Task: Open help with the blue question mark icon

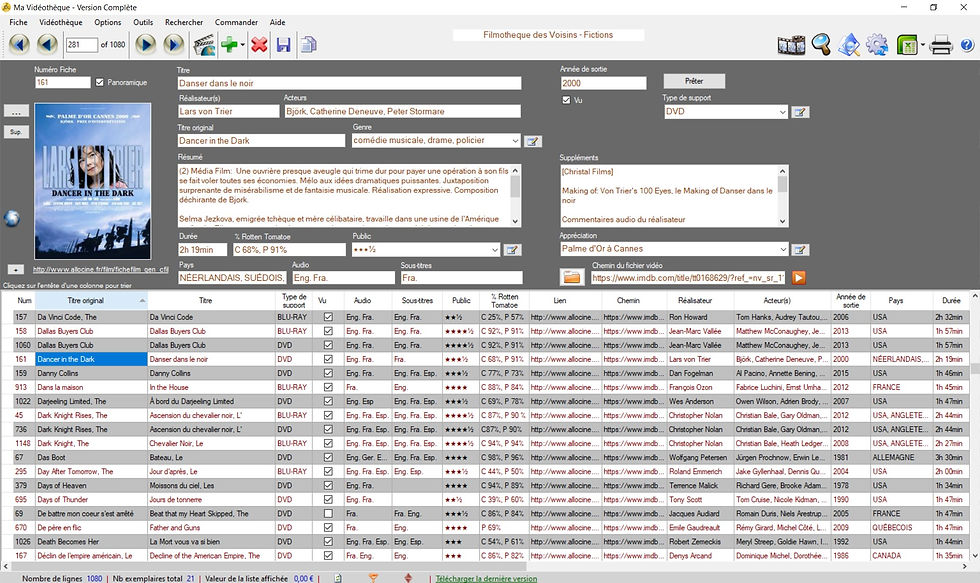Action: (967, 45)
